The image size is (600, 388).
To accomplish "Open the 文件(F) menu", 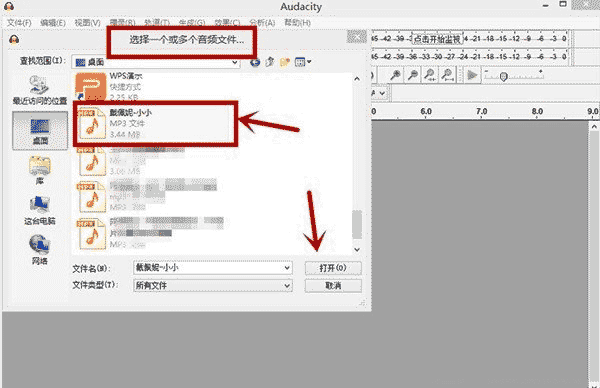I will point(19,23).
